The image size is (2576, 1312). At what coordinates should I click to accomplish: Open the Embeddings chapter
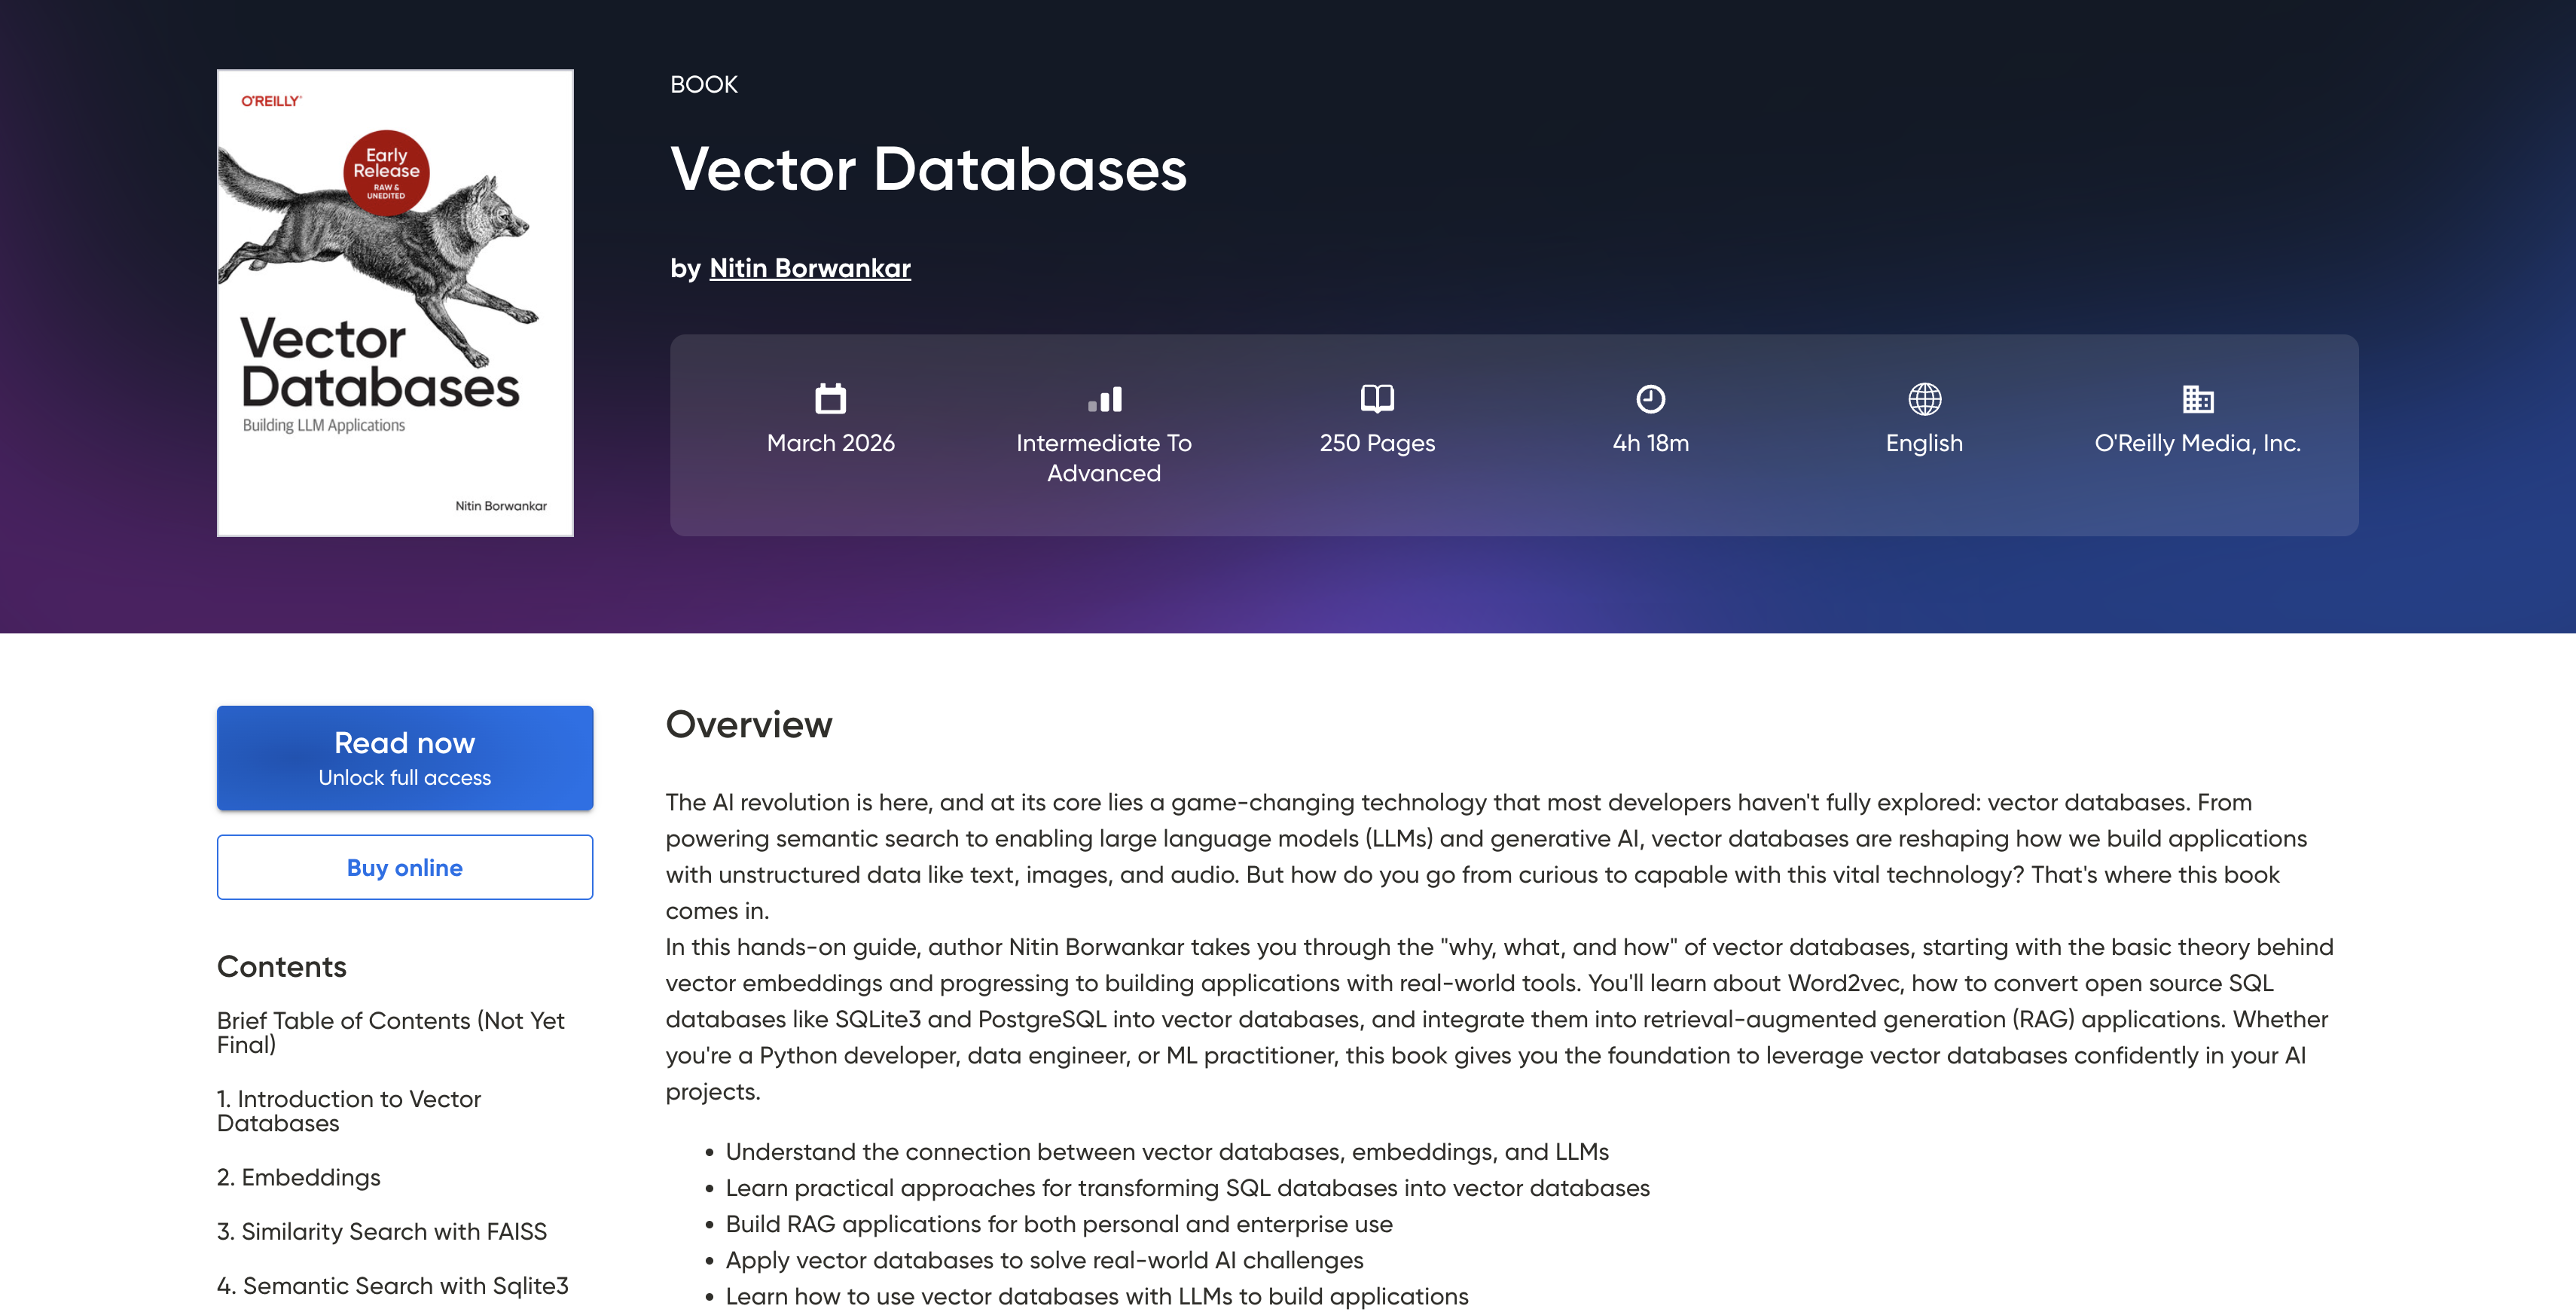[x=298, y=1177]
